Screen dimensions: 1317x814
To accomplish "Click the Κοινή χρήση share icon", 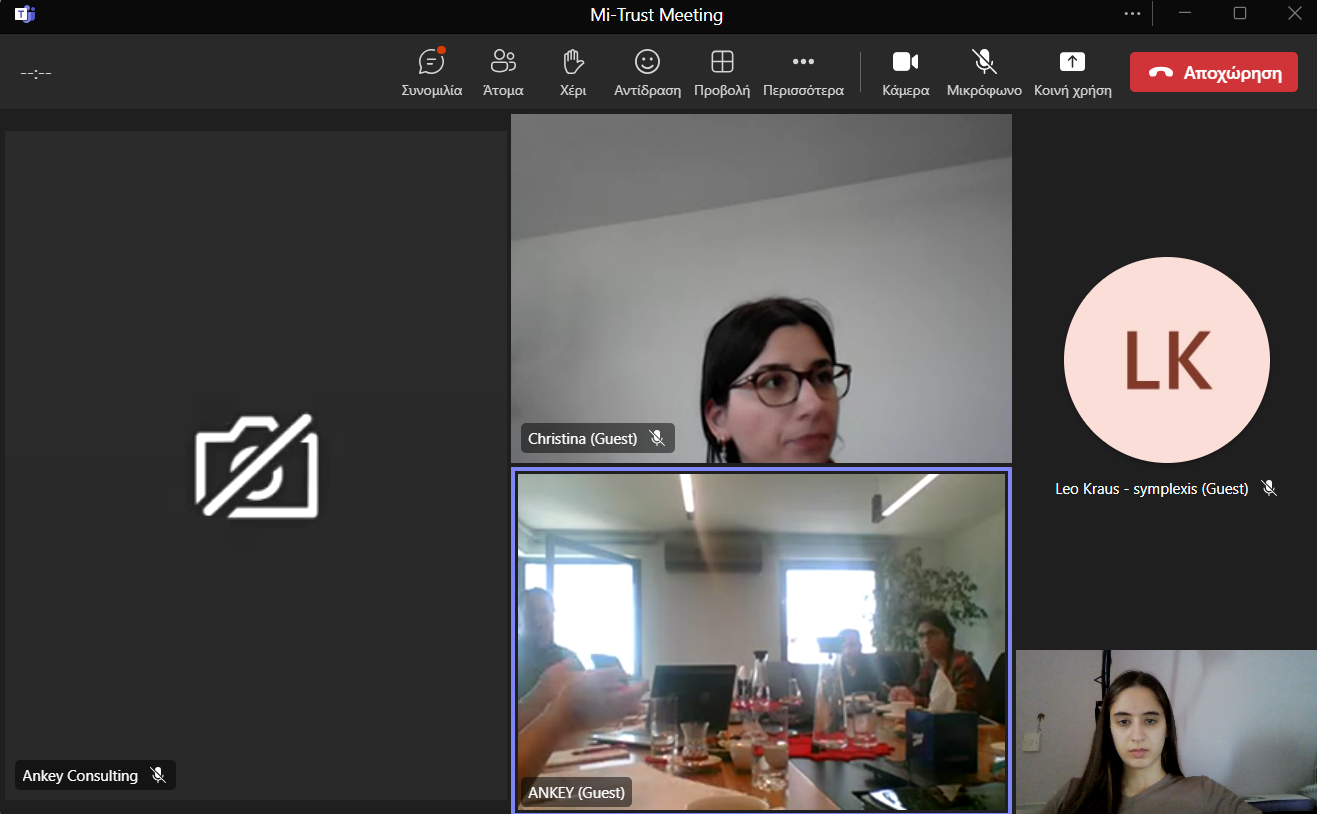I will 1072,63.
